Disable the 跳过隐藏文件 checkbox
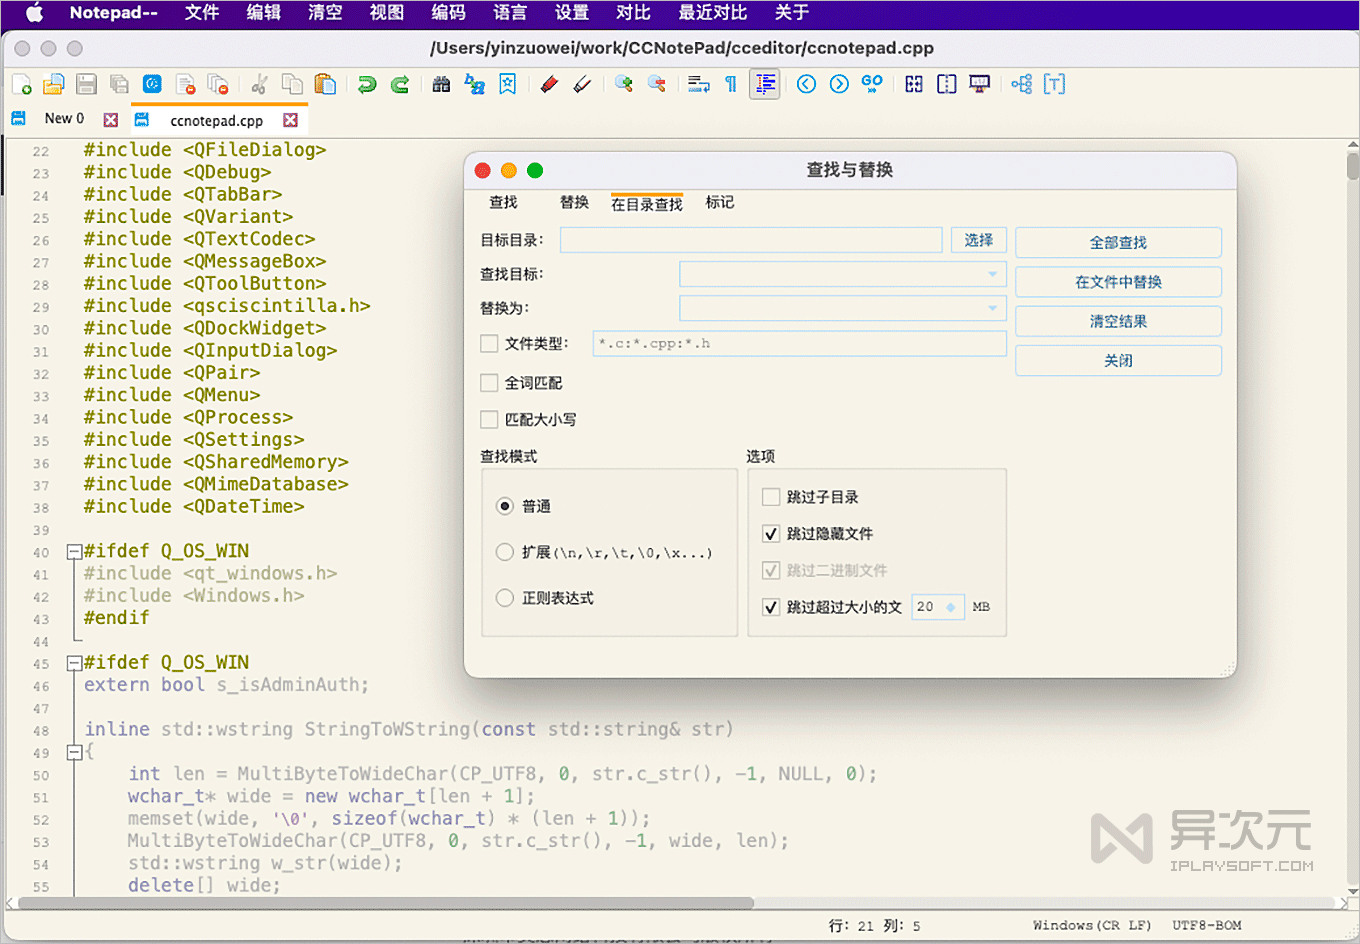Image resolution: width=1360 pixels, height=944 pixels. [x=771, y=533]
